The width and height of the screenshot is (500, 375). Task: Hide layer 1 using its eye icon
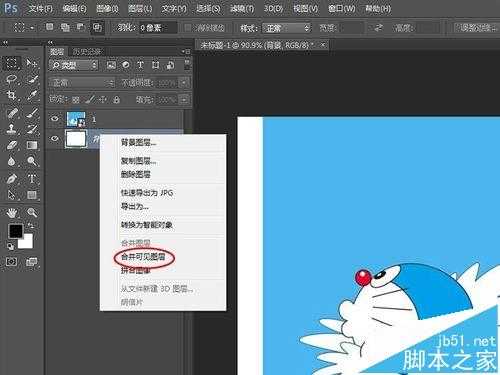[x=55, y=118]
